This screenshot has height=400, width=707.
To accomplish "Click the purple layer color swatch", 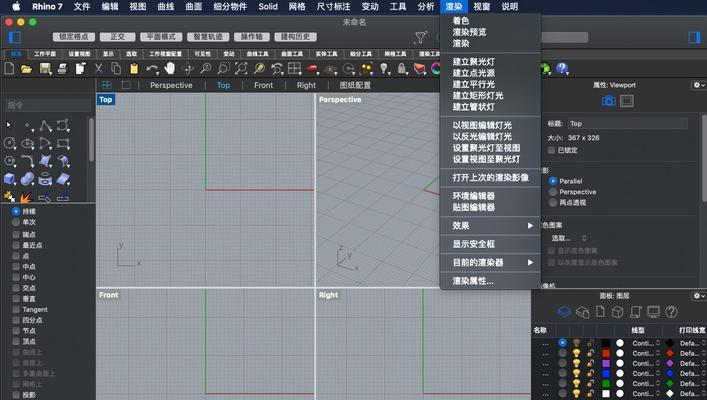I will pyautogui.click(x=606, y=363).
